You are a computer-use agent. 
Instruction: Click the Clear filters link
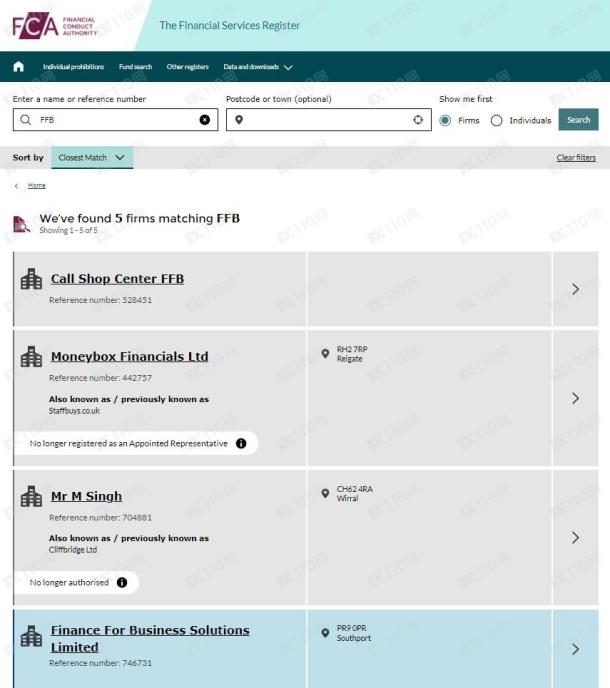click(x=576, y=158)
